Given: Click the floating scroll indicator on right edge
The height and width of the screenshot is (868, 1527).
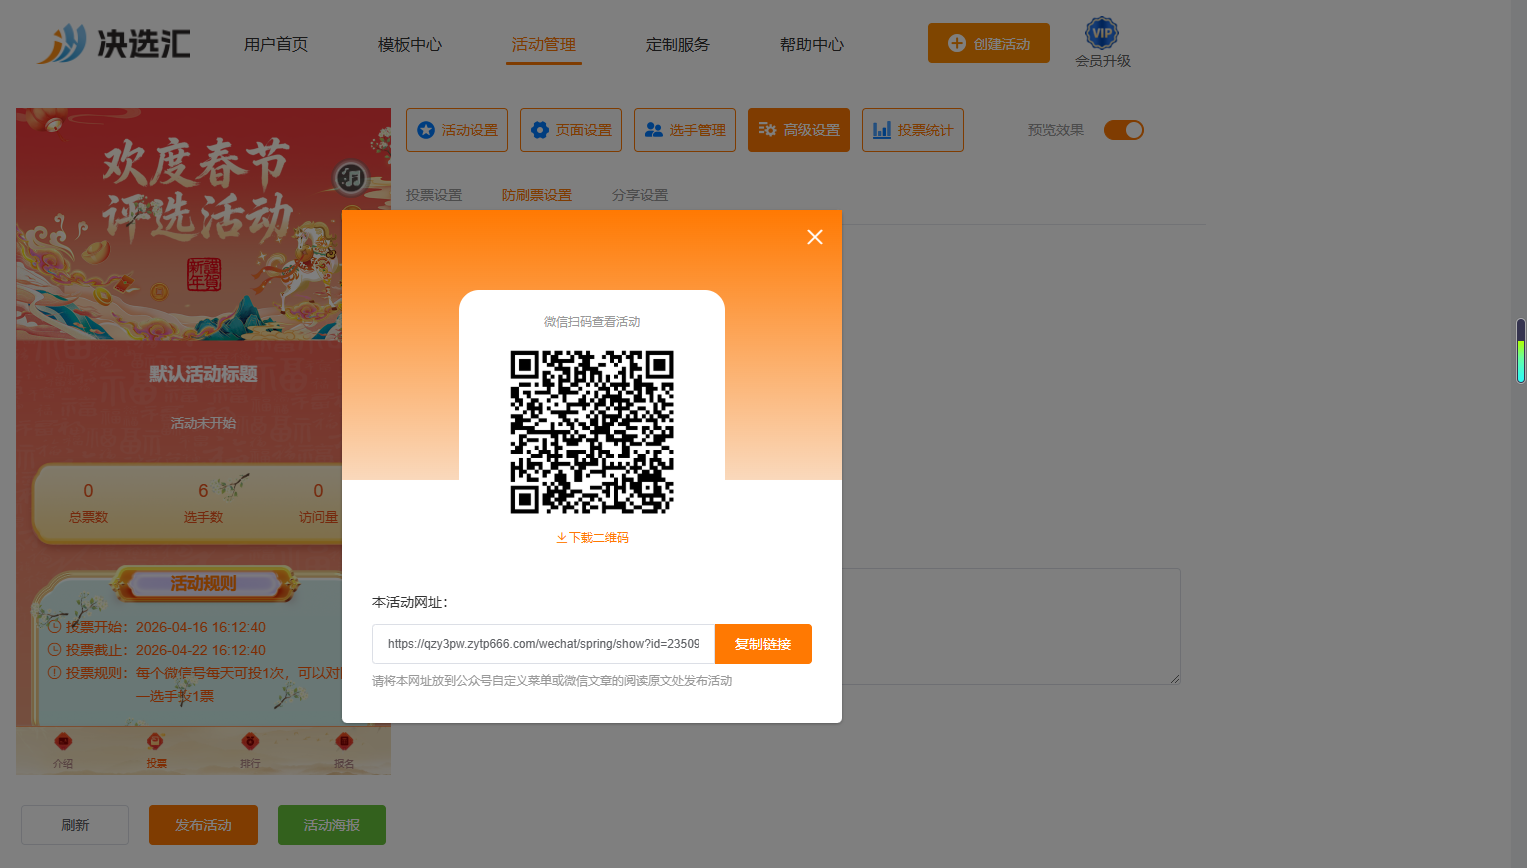Looking at the screenshot, I should [x=1521, y=351].
